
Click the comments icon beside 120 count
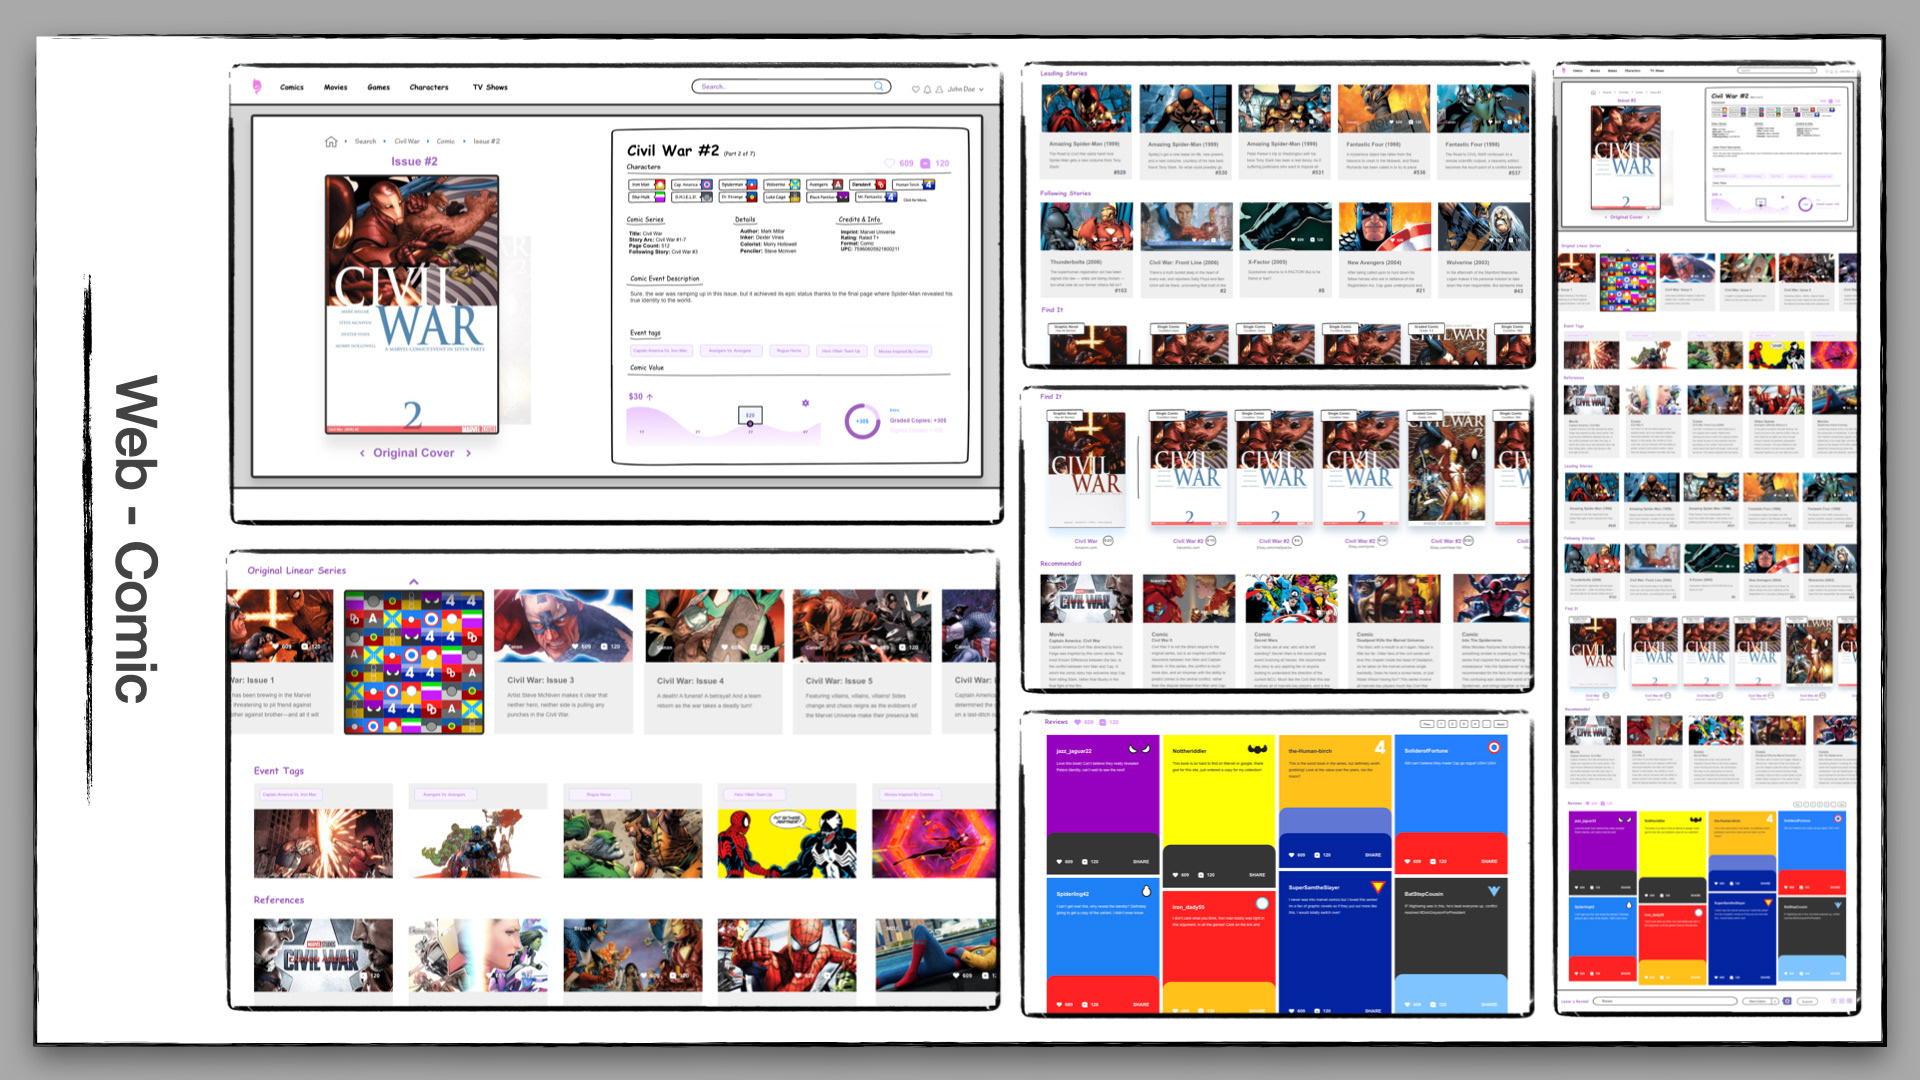point(926,163)
